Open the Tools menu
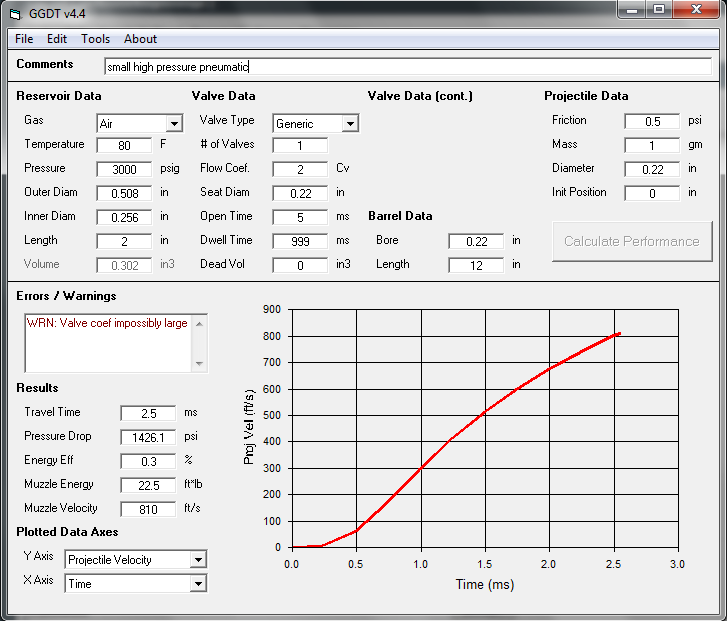The width and height of the screenshot is (727, 621). click(96, 39)
